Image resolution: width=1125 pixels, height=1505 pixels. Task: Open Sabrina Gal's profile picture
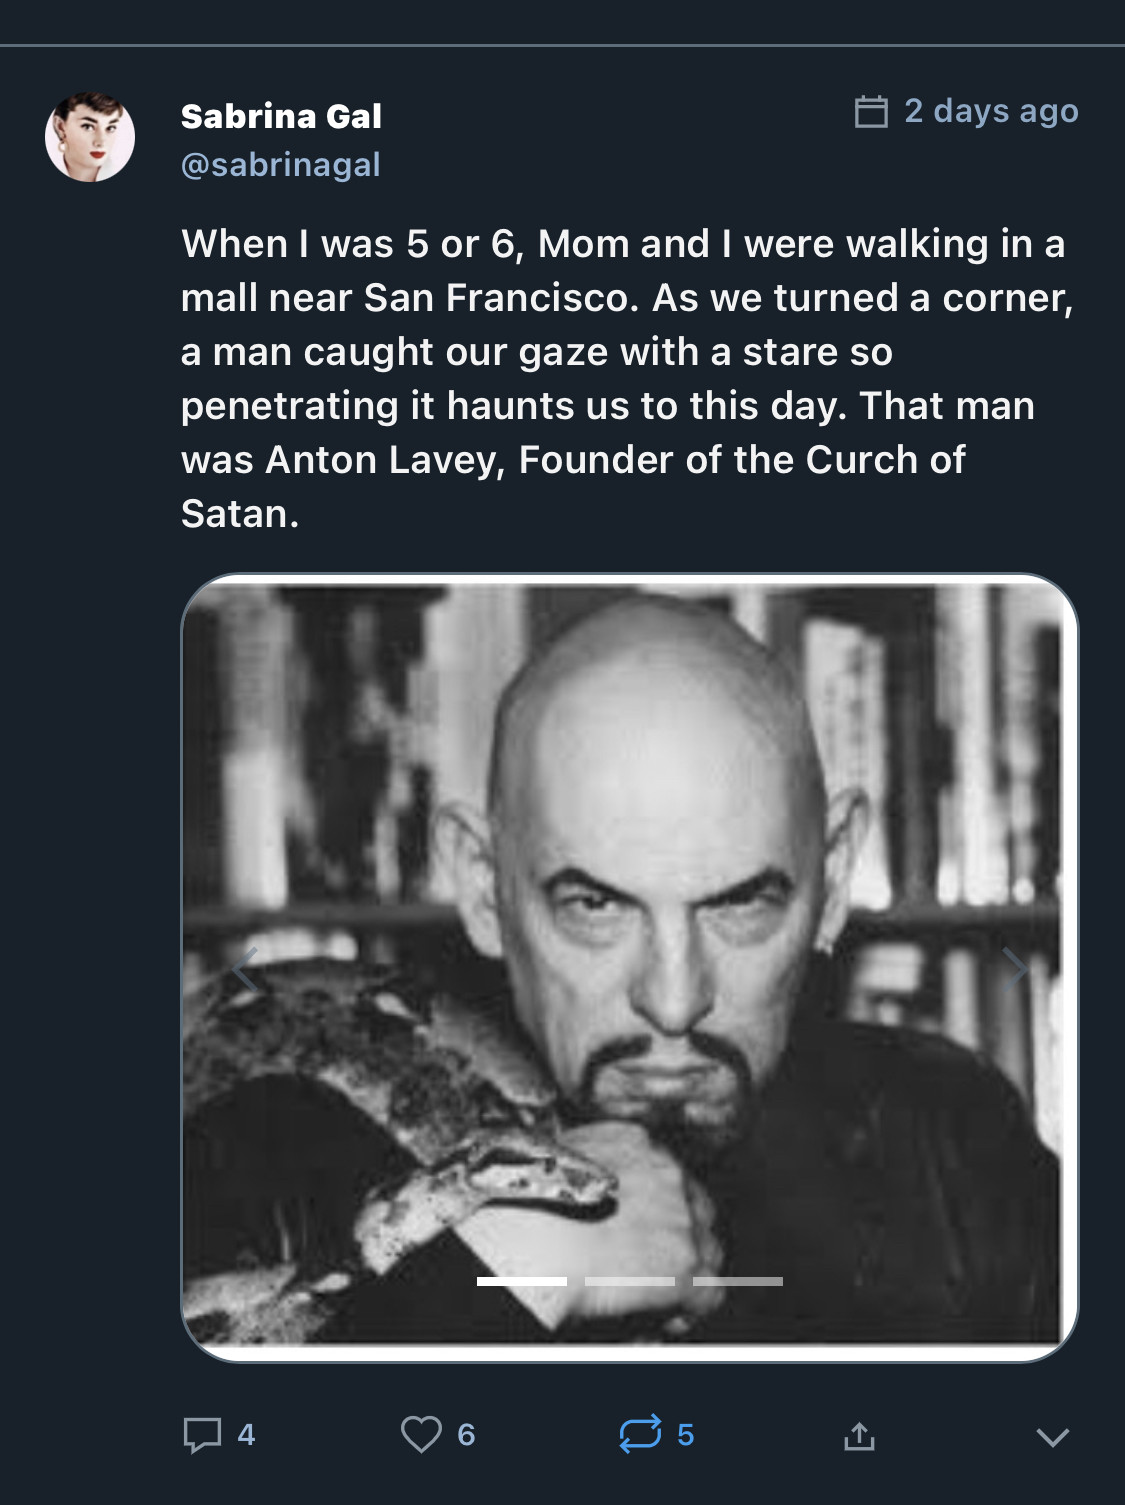click(x=90, y=137)
